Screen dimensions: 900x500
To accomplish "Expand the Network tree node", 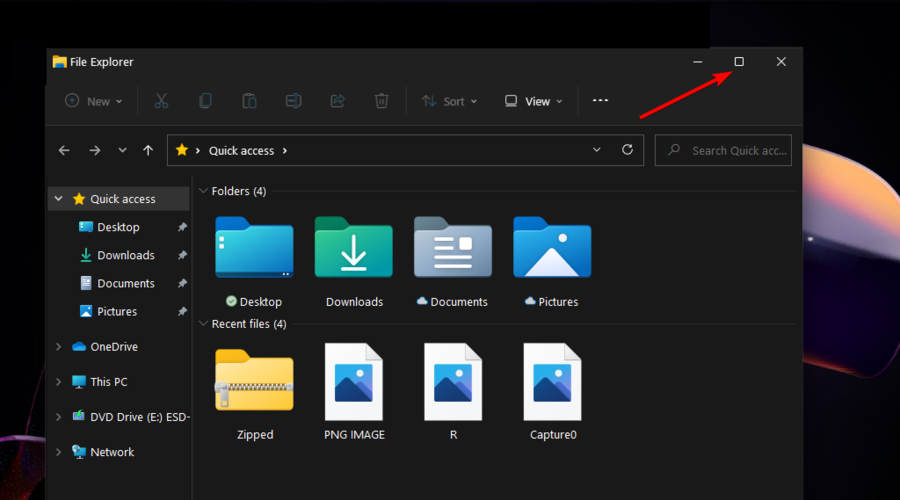I will [59, 452].
